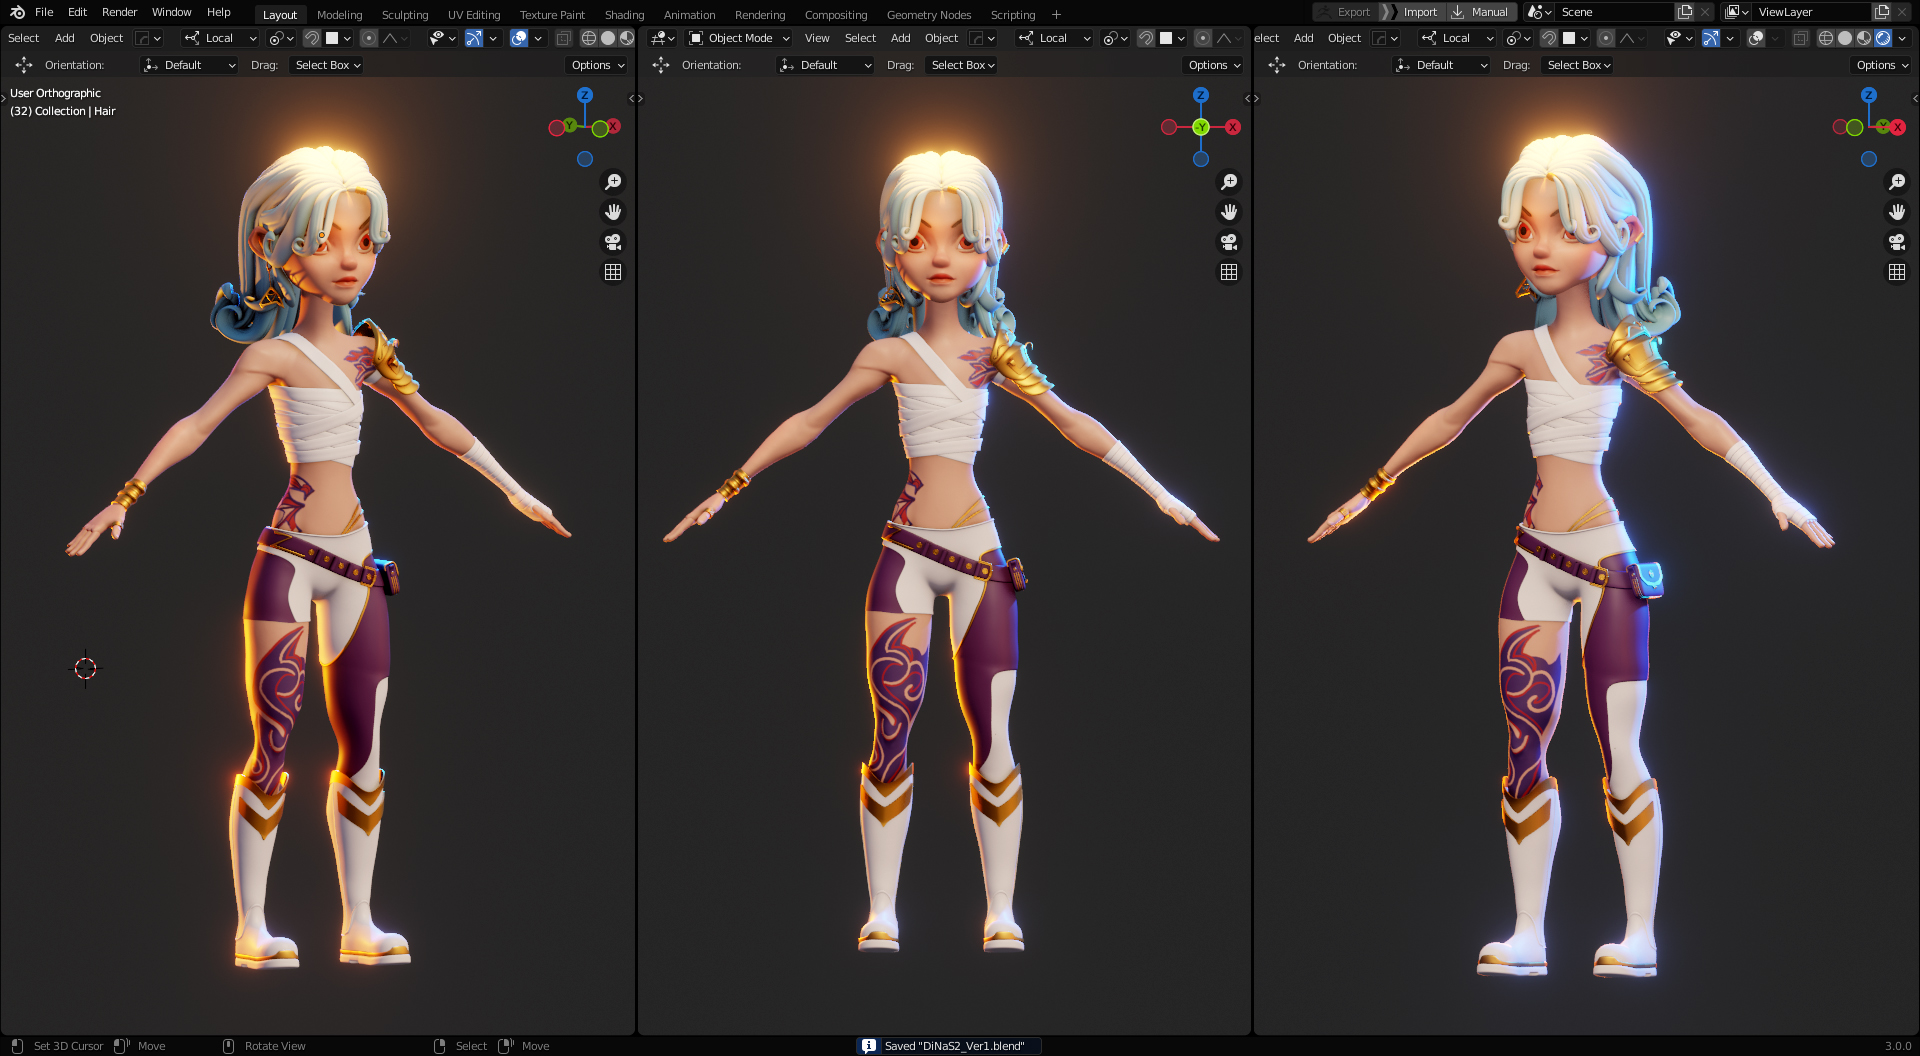Click the zoom magnifier icon in the left viewport

pos(613,182)
